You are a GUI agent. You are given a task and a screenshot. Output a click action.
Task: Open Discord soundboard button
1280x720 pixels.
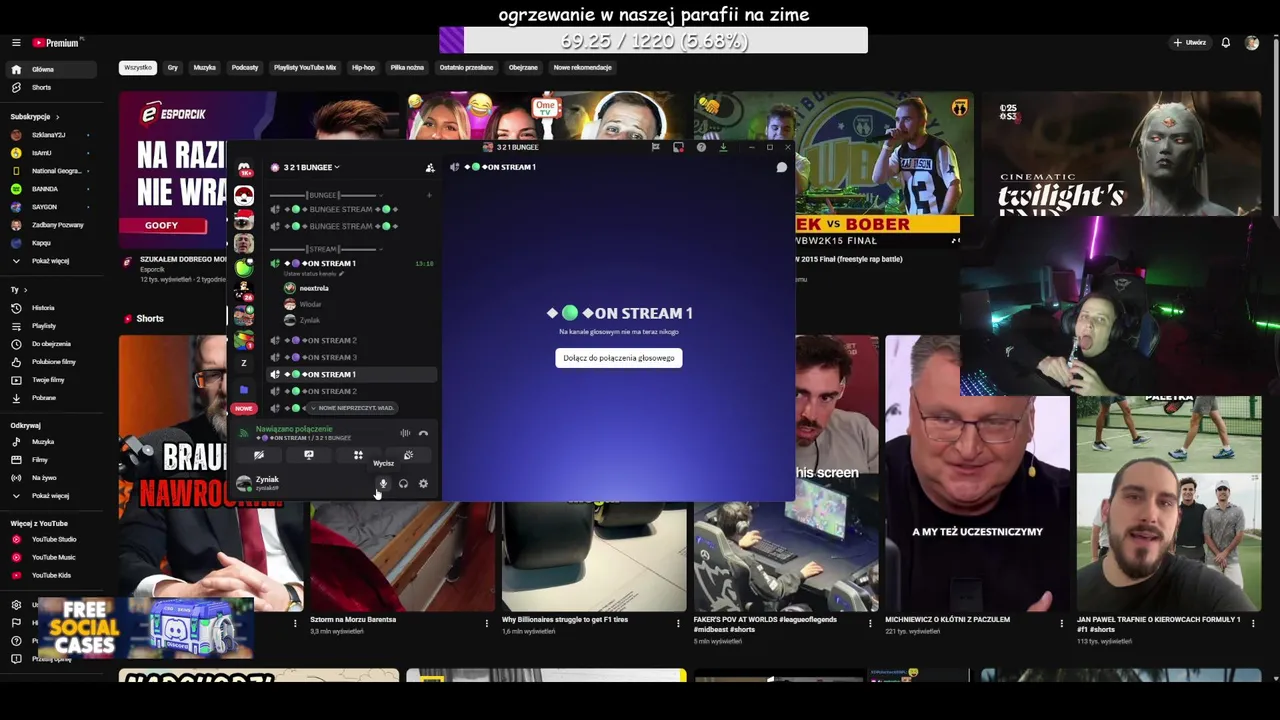click(408, 455)
